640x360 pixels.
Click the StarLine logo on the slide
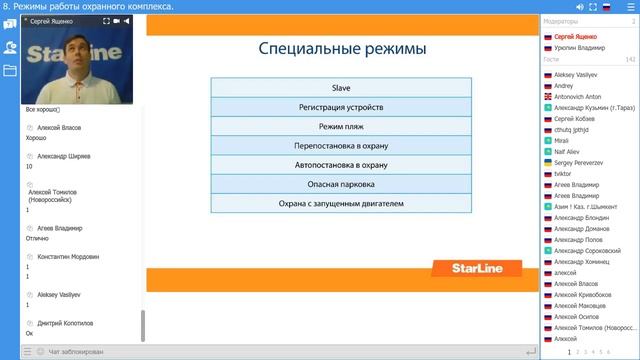tap(477, 268)
